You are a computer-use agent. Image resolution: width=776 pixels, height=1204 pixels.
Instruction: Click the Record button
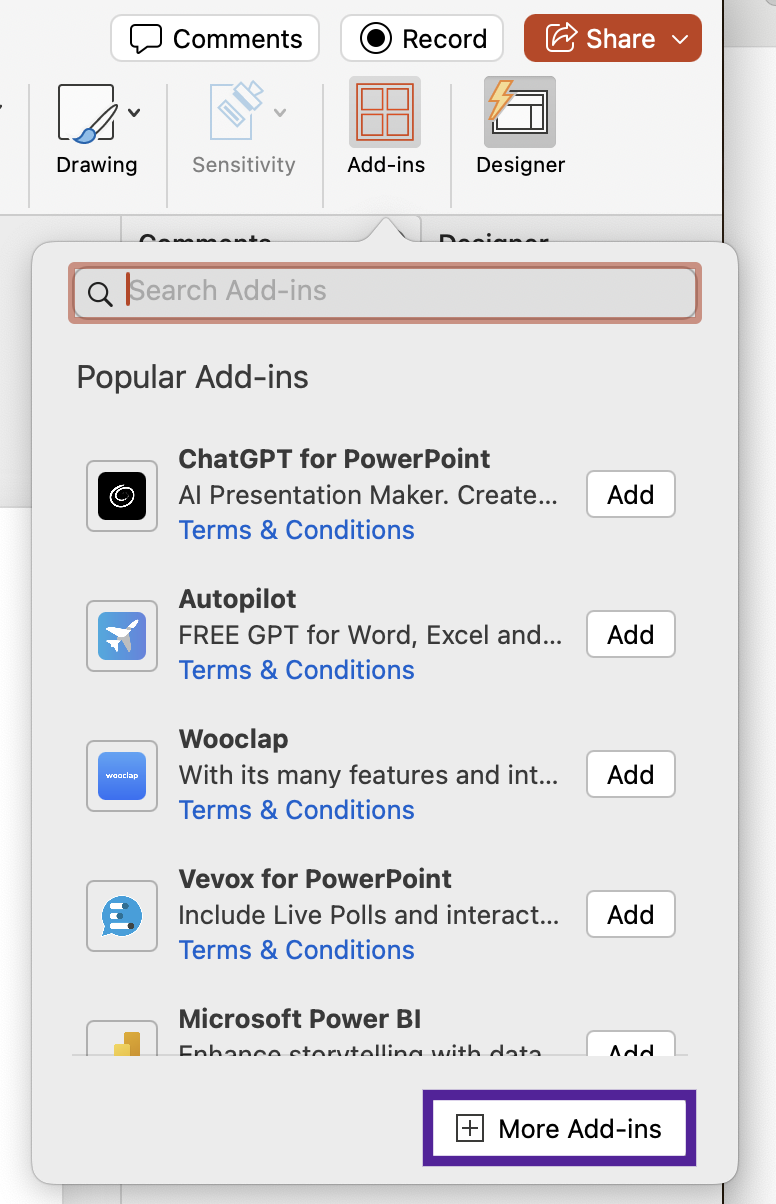423,39
